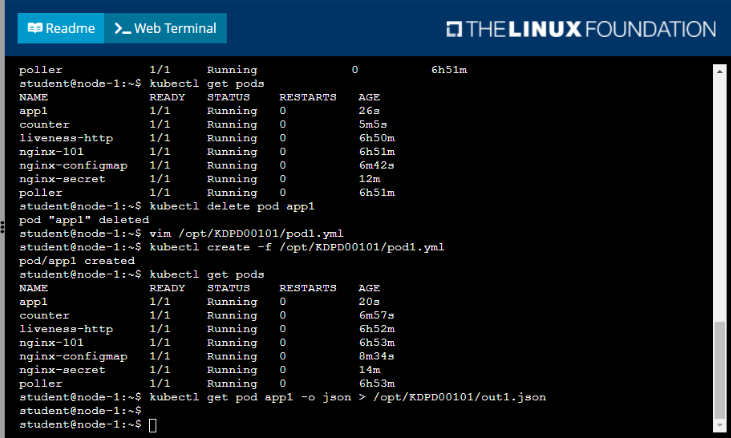The image size is (731, 438).
Task: Click the Web Terminal prompt icon
Action: click(122, 28)
